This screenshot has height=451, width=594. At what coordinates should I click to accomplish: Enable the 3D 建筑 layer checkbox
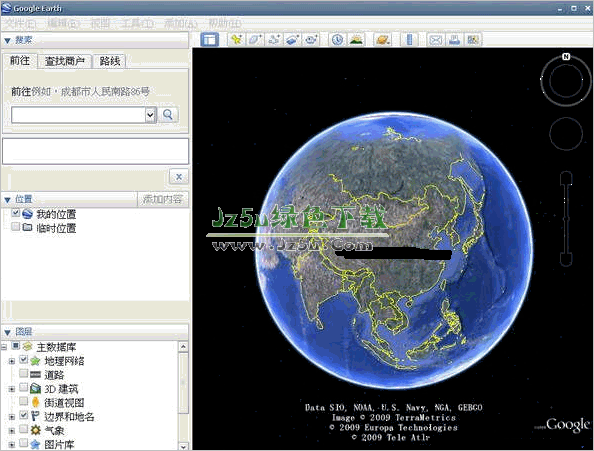click(23, 387)
